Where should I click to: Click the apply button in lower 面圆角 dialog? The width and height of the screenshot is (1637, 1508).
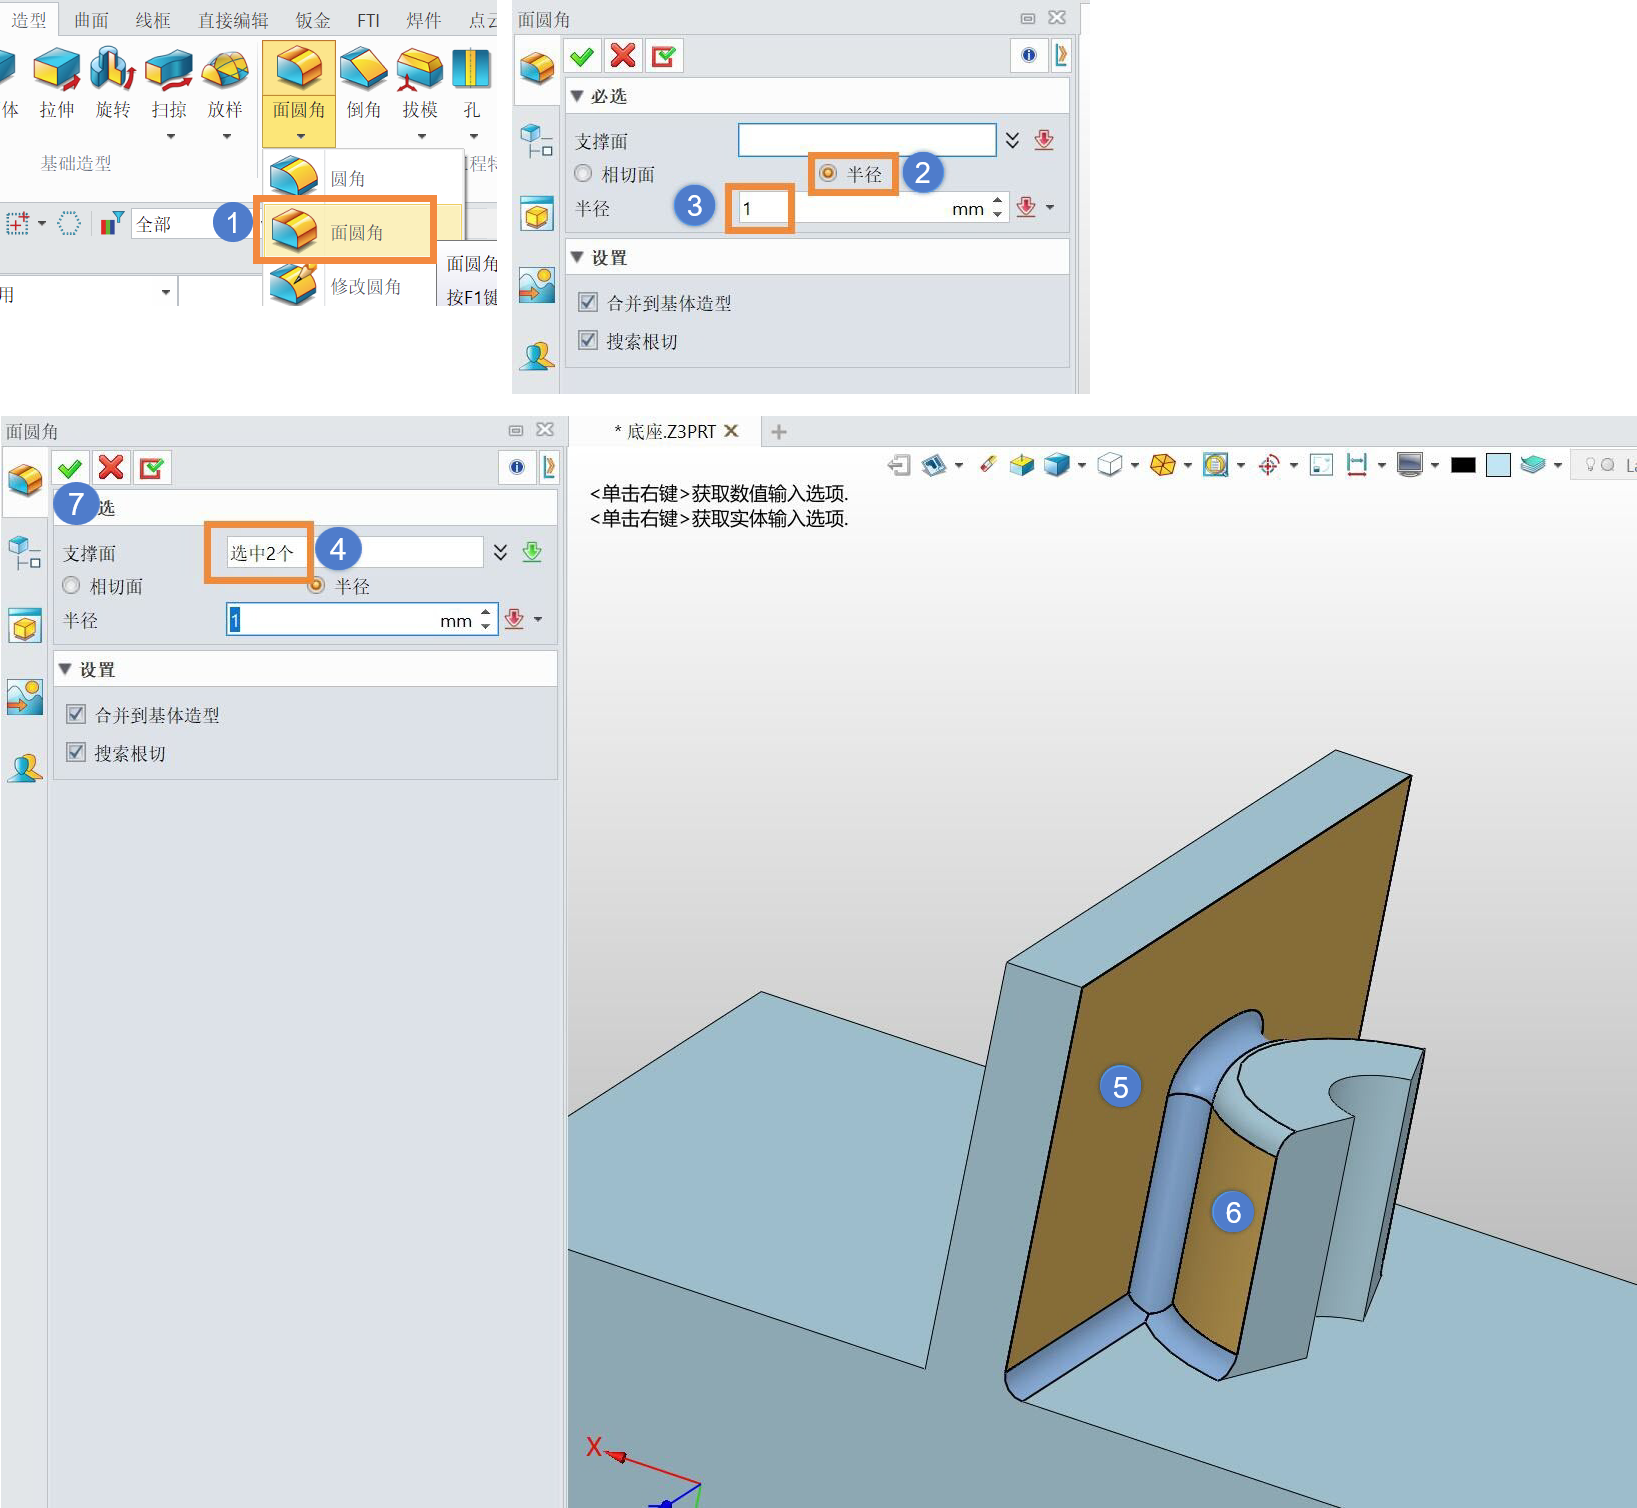point(153,468)
